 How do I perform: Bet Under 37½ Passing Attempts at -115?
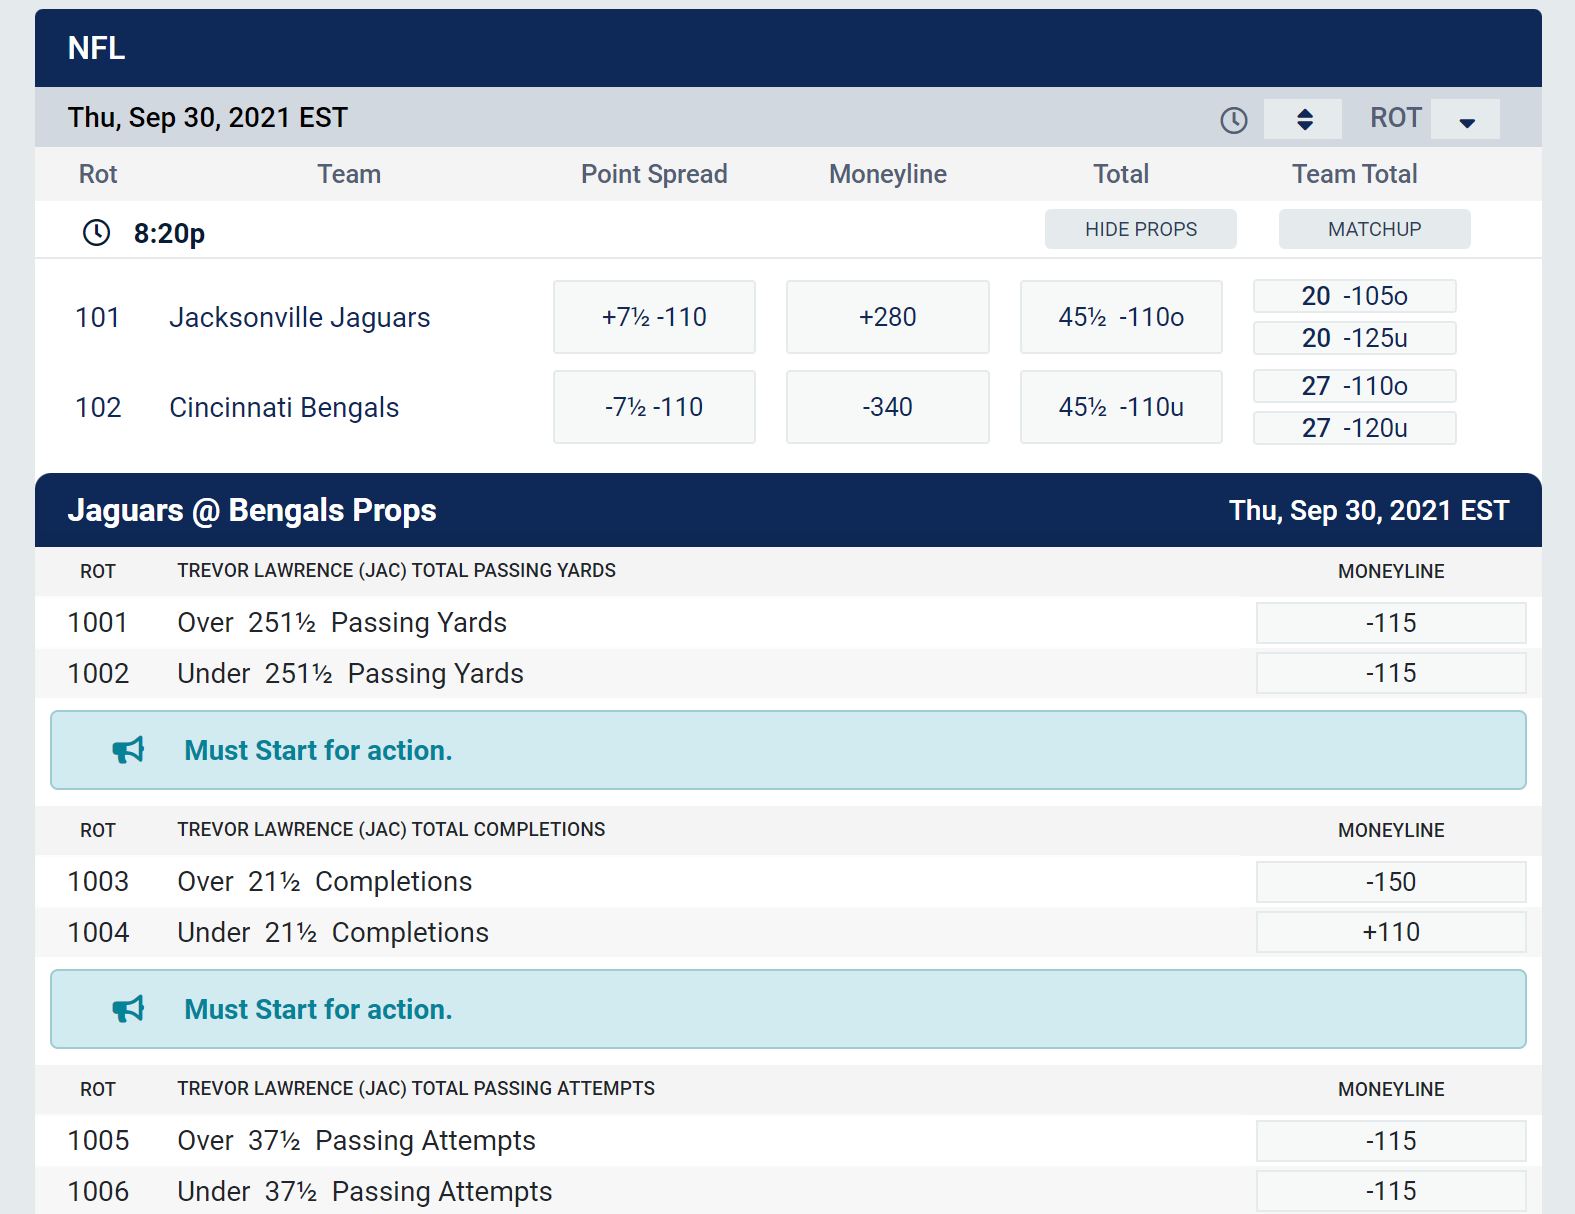[x=1391, y=1191]
